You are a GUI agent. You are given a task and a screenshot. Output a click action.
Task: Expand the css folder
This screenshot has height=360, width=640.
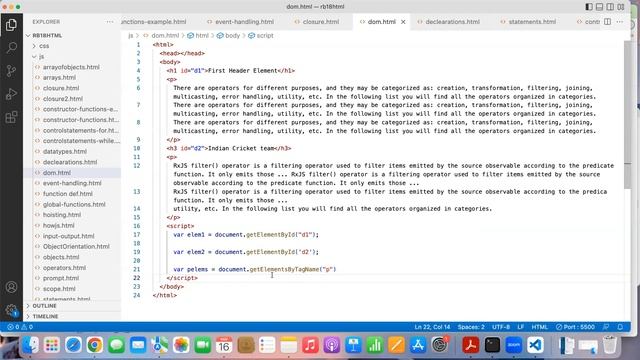point(44,46)
